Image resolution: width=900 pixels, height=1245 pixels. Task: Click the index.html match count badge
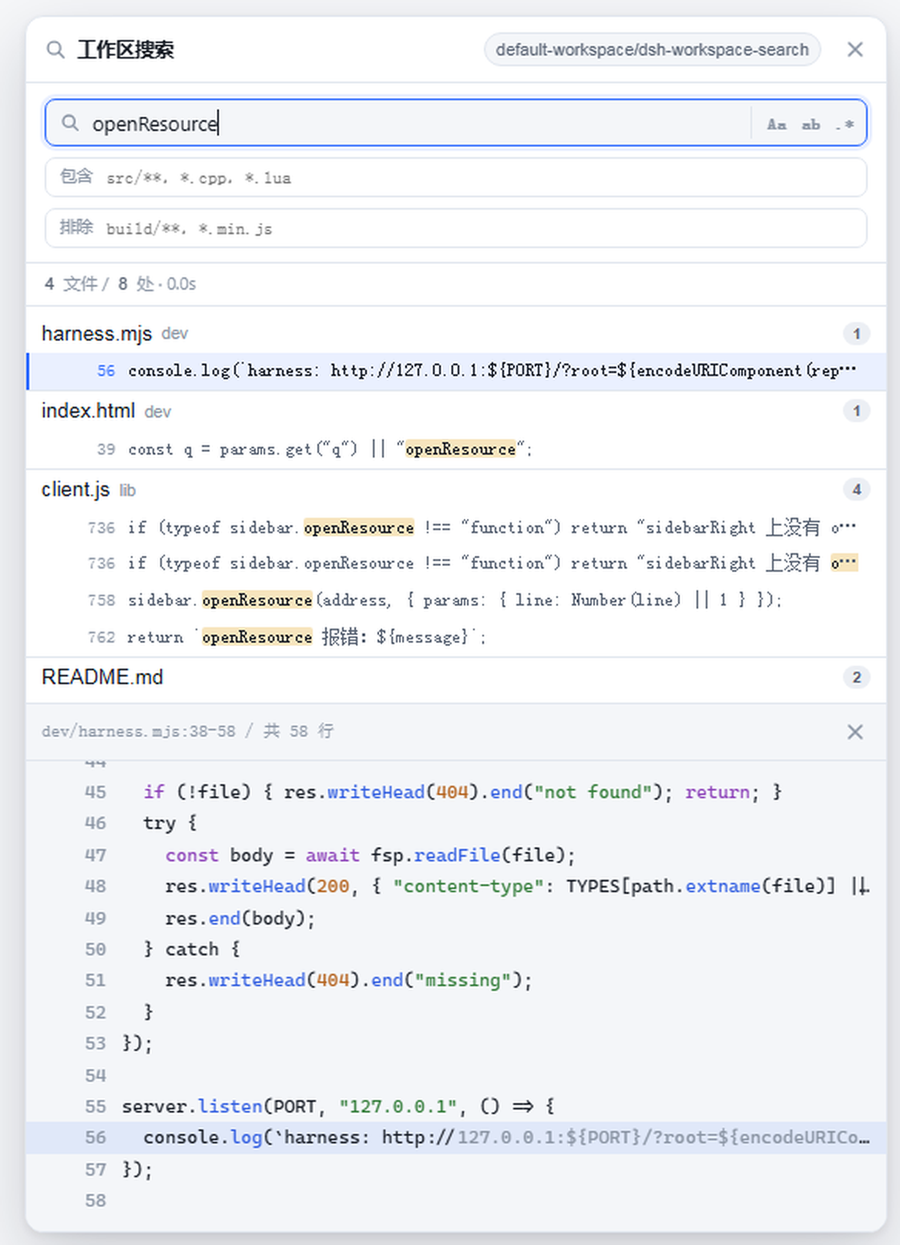(856, 411)
